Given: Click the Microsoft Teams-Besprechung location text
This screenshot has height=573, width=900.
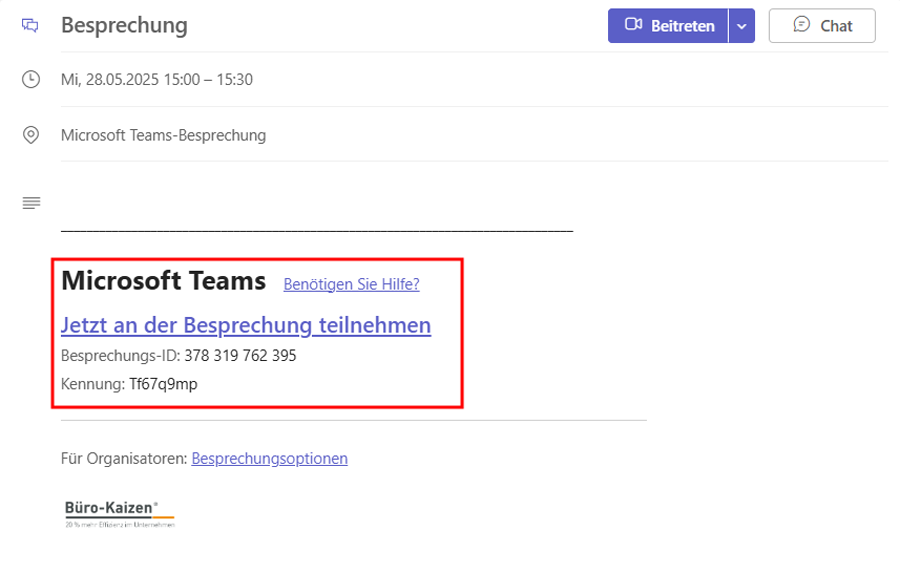Looking at the screenshot, I should pyautogui.click(x=164, y=135).
